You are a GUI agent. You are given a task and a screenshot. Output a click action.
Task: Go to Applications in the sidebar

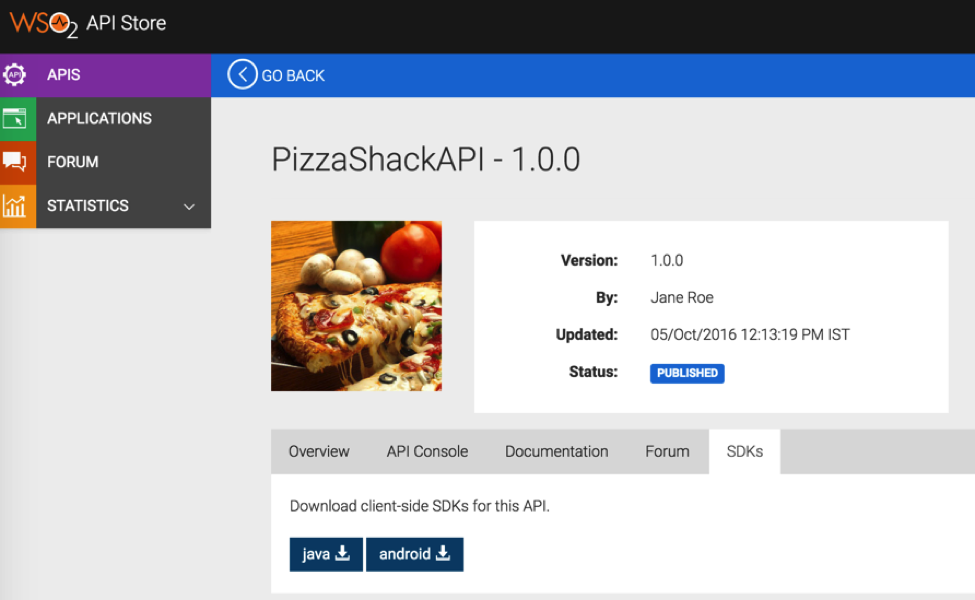tap(99, 118)
